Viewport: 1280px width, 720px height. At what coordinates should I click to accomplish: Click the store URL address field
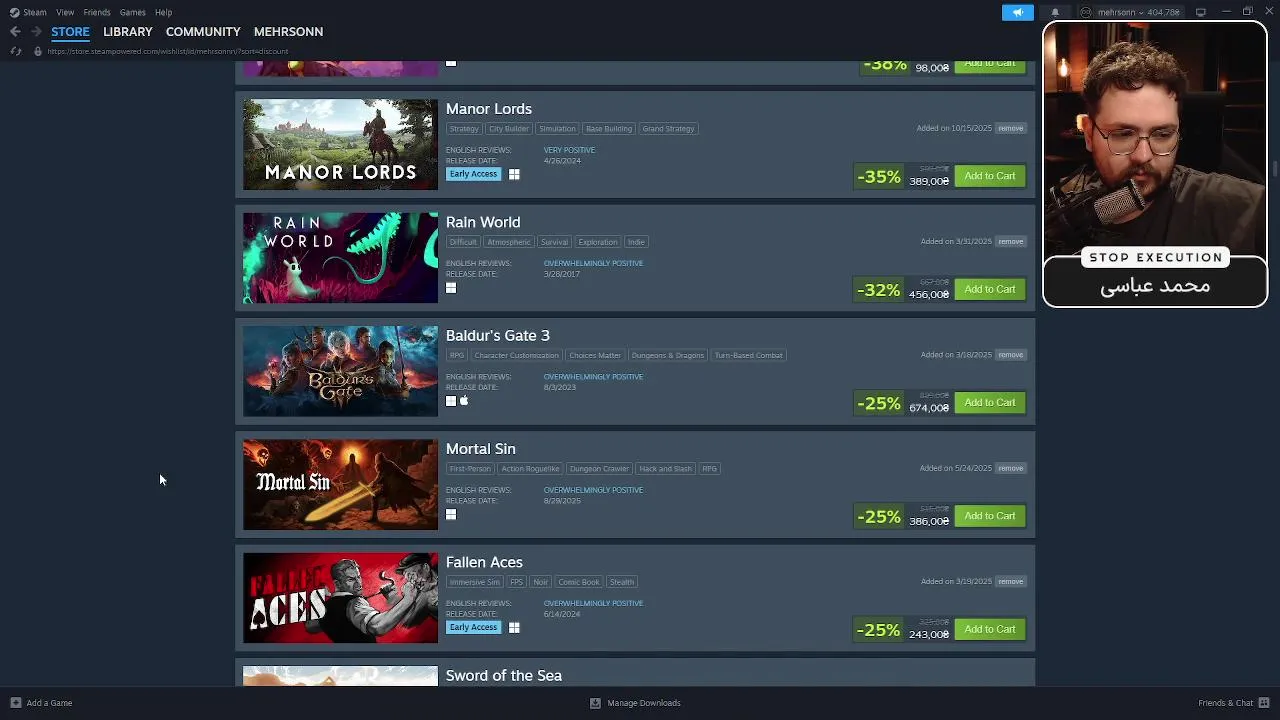pos(168,51)
